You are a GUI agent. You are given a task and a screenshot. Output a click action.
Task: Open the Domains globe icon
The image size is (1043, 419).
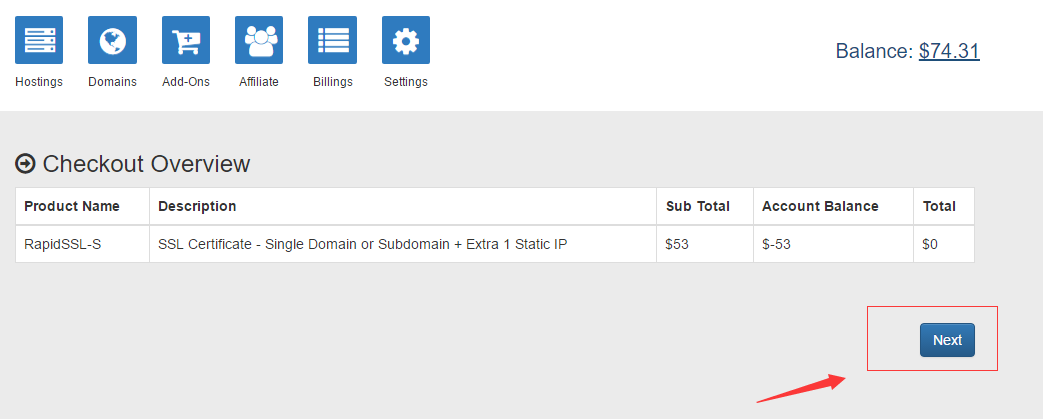[x=112, y=40]
